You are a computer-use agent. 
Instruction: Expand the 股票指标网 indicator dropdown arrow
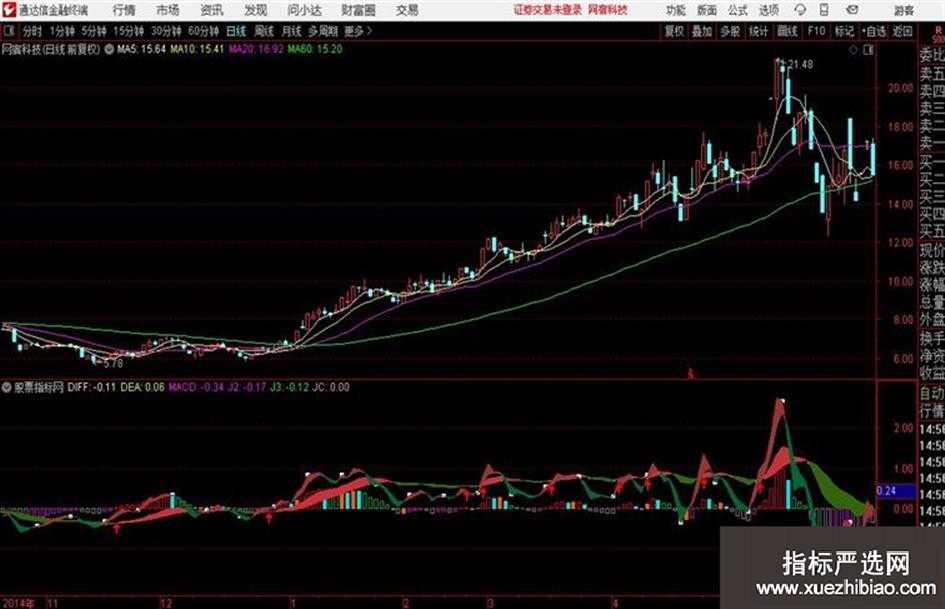[7, 387]
